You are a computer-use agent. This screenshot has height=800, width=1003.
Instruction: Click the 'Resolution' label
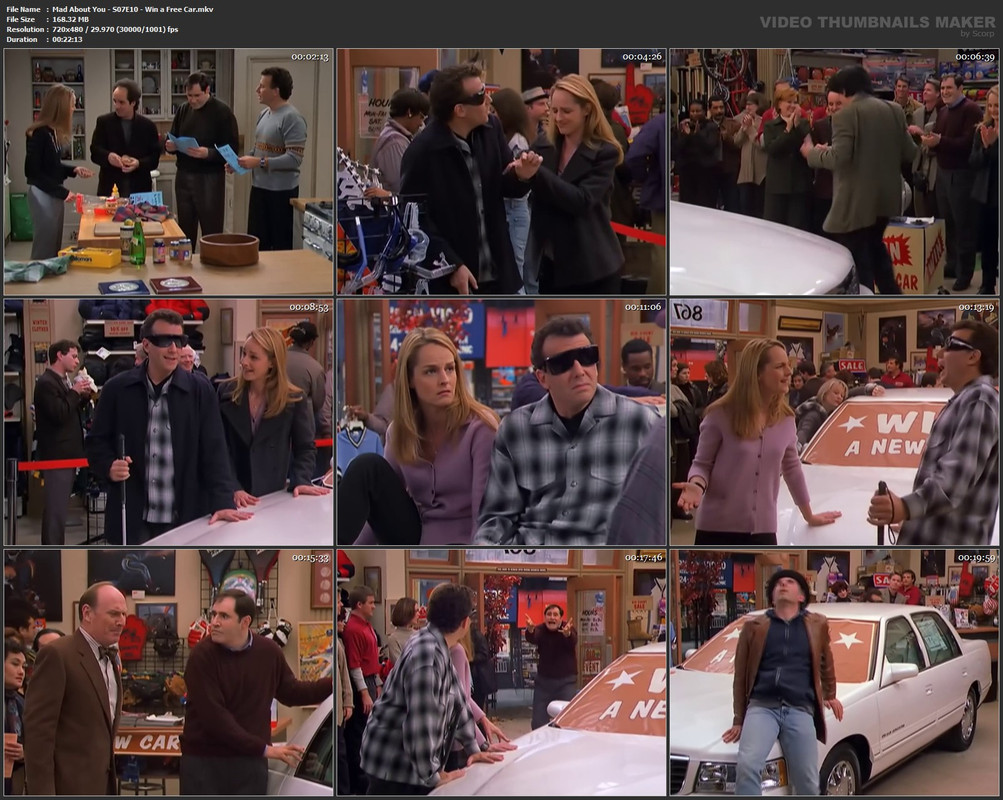point(26,29)
